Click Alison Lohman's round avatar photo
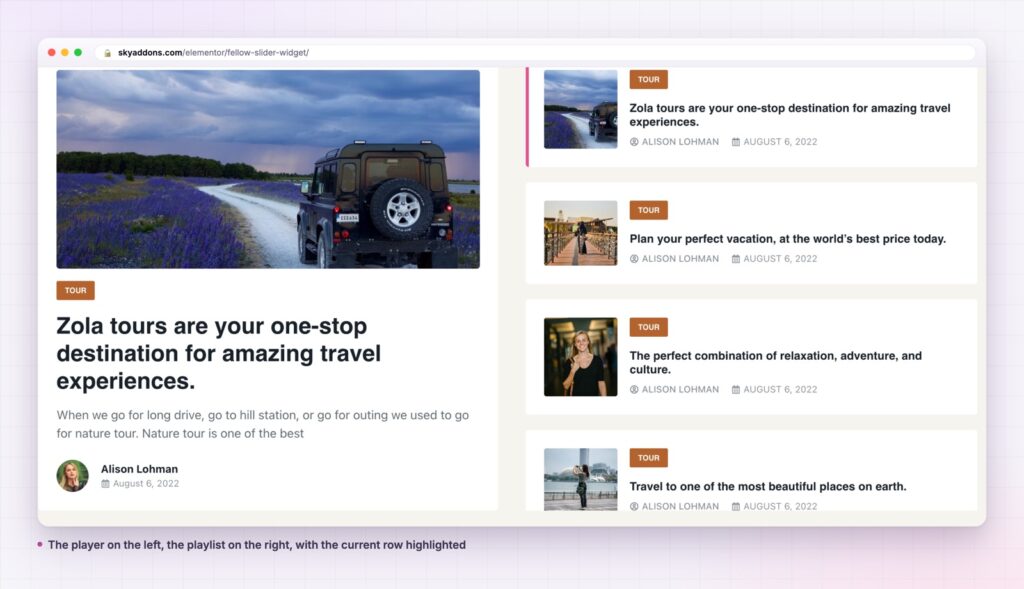 click(x=72, y=475)
